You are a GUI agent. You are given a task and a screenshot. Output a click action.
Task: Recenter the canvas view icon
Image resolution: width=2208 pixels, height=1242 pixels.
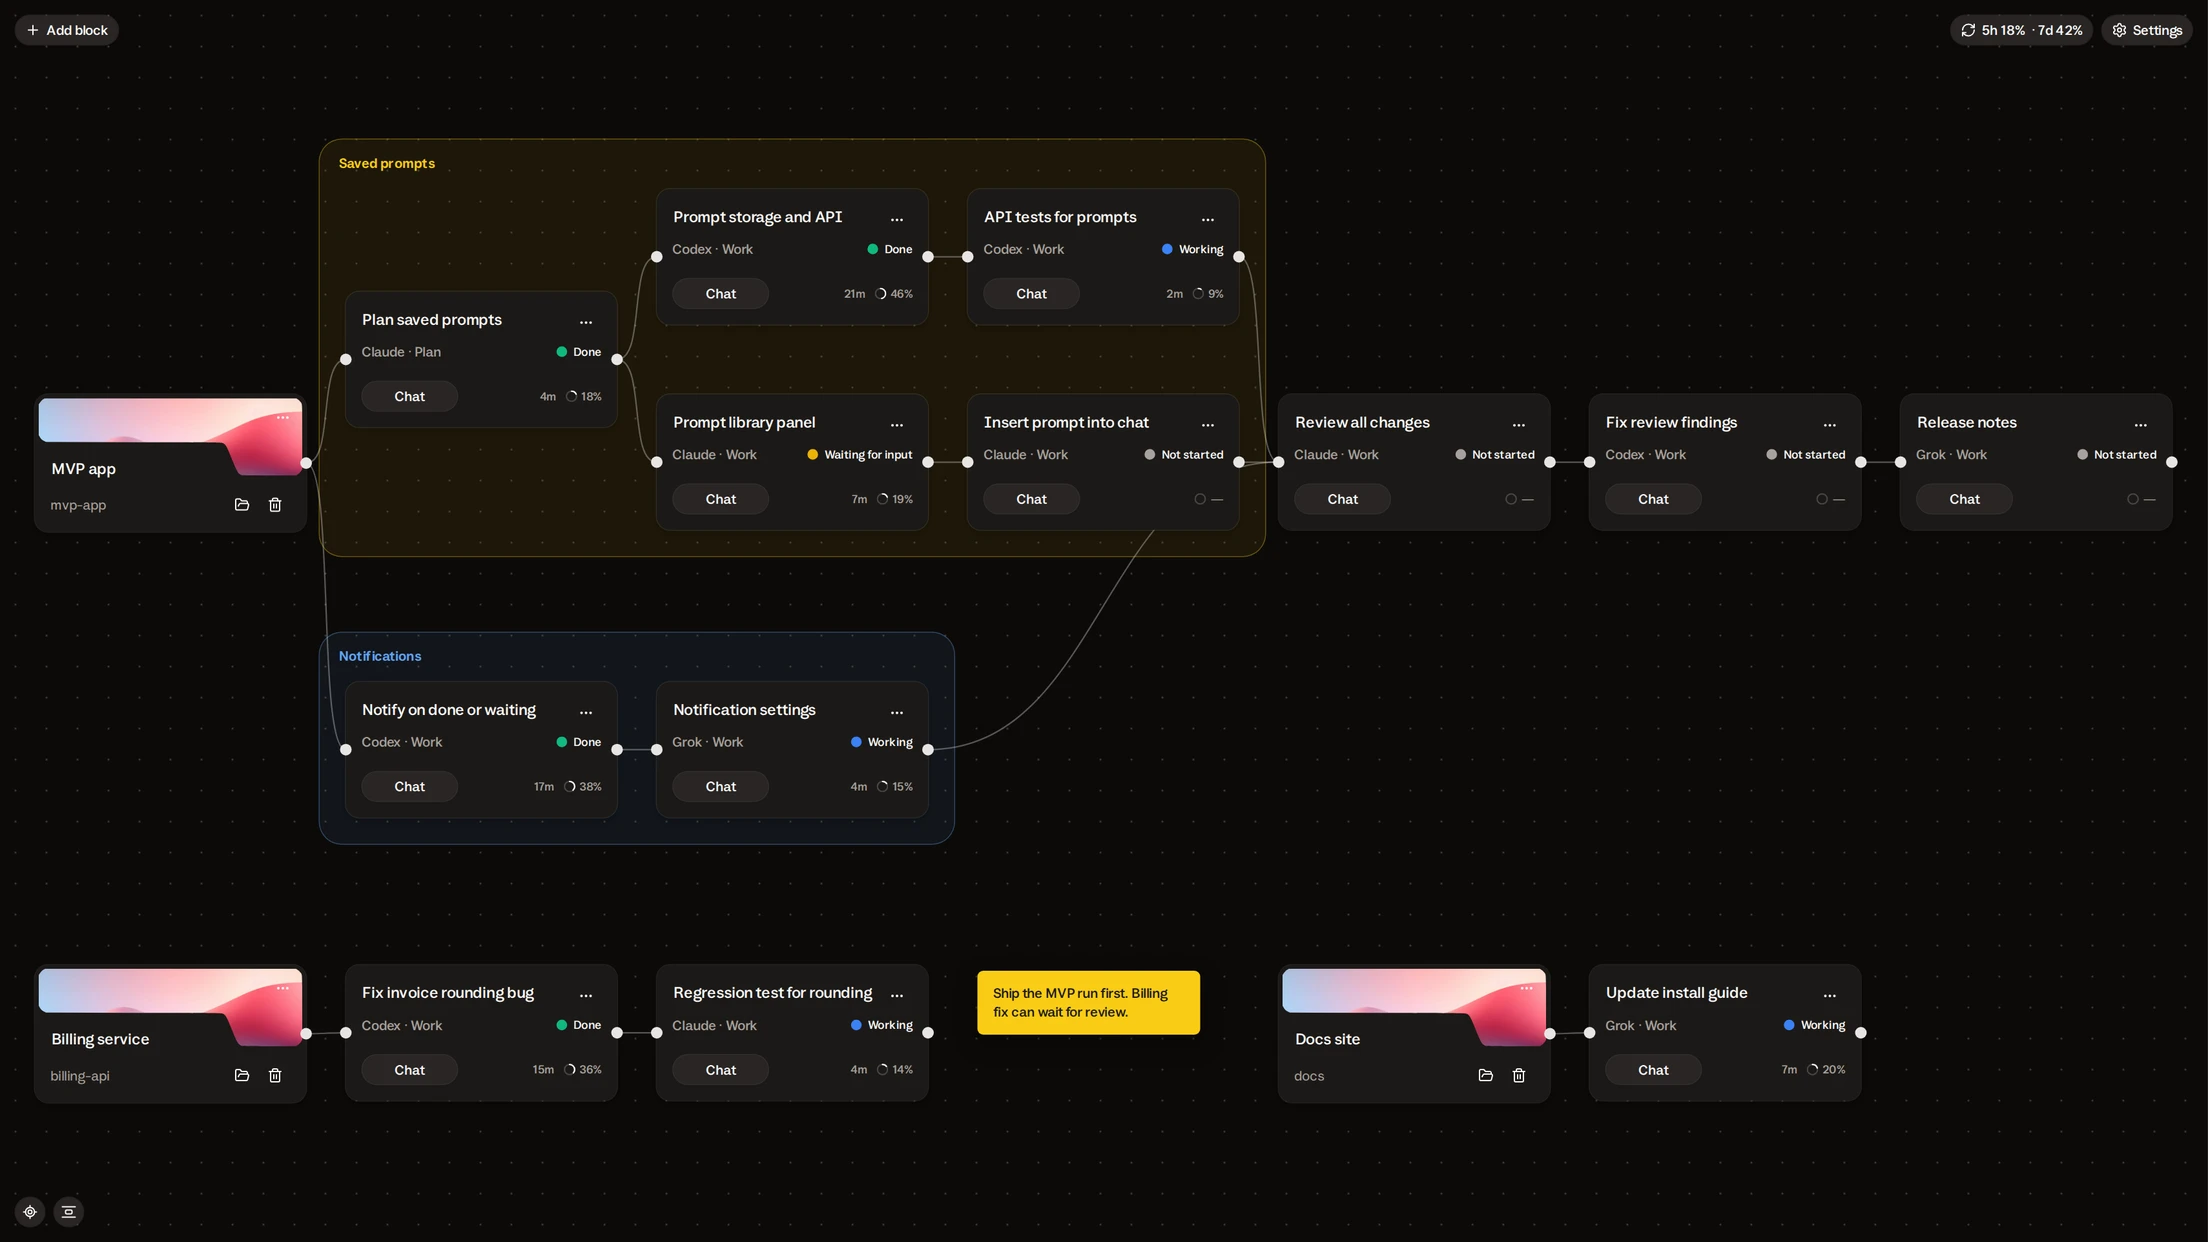click(x=30, y=1212)
